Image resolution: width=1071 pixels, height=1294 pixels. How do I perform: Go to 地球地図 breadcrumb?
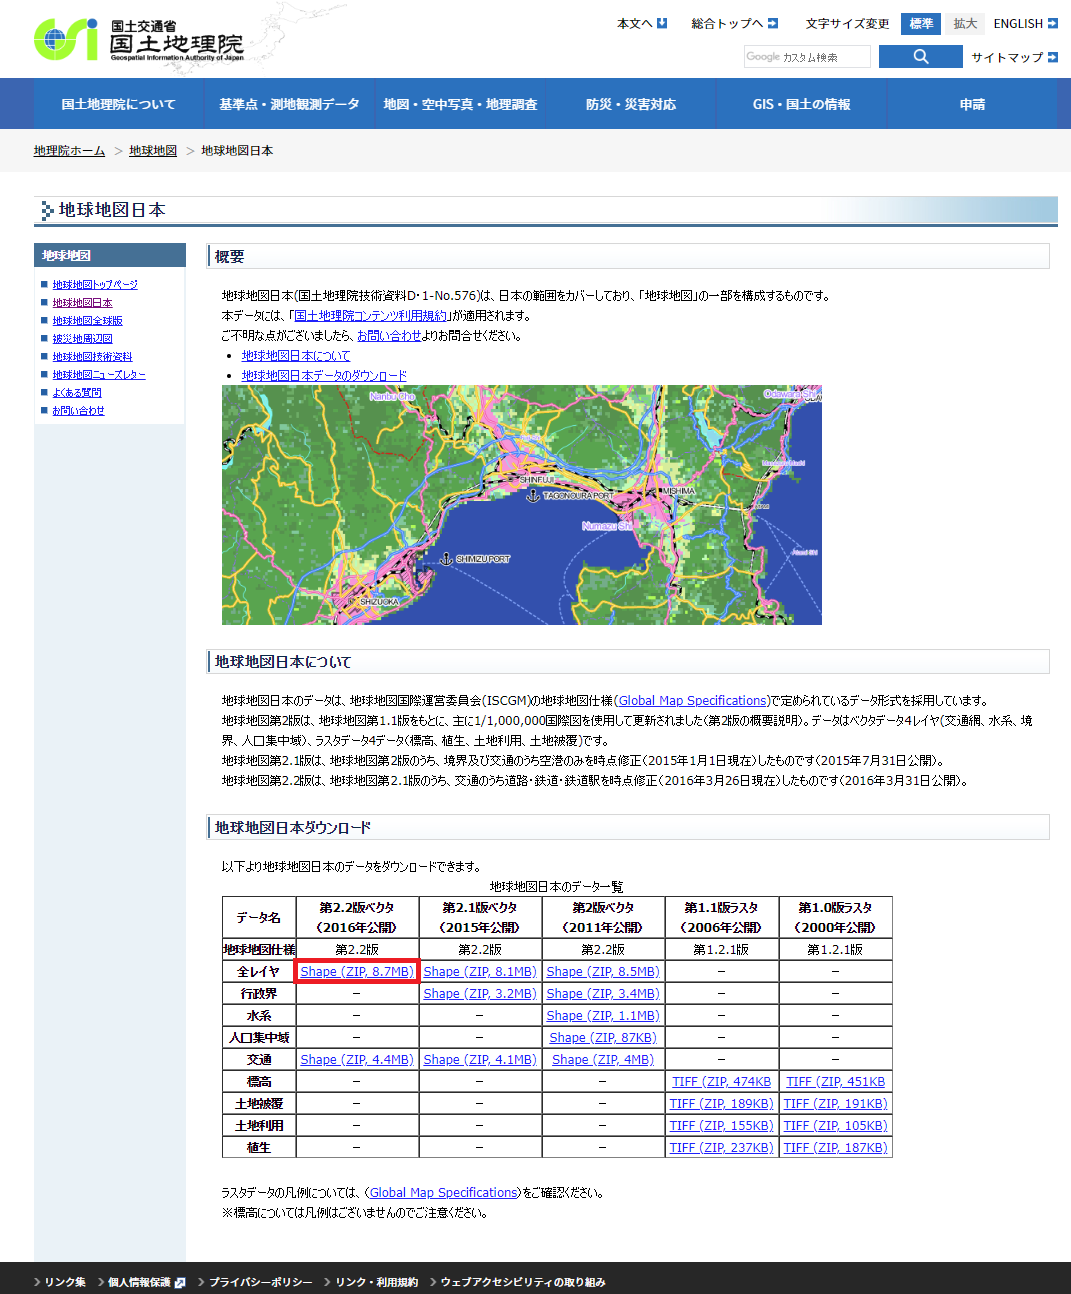153,151
